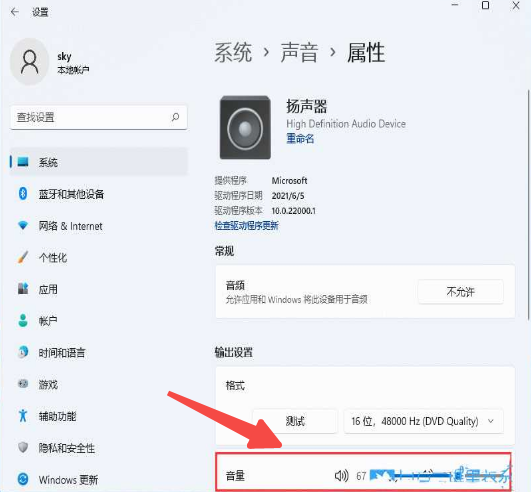Click the network Wi-Fi icon
Image resolution: width=531 pixels, height=492 pixels.
[23, 225]
